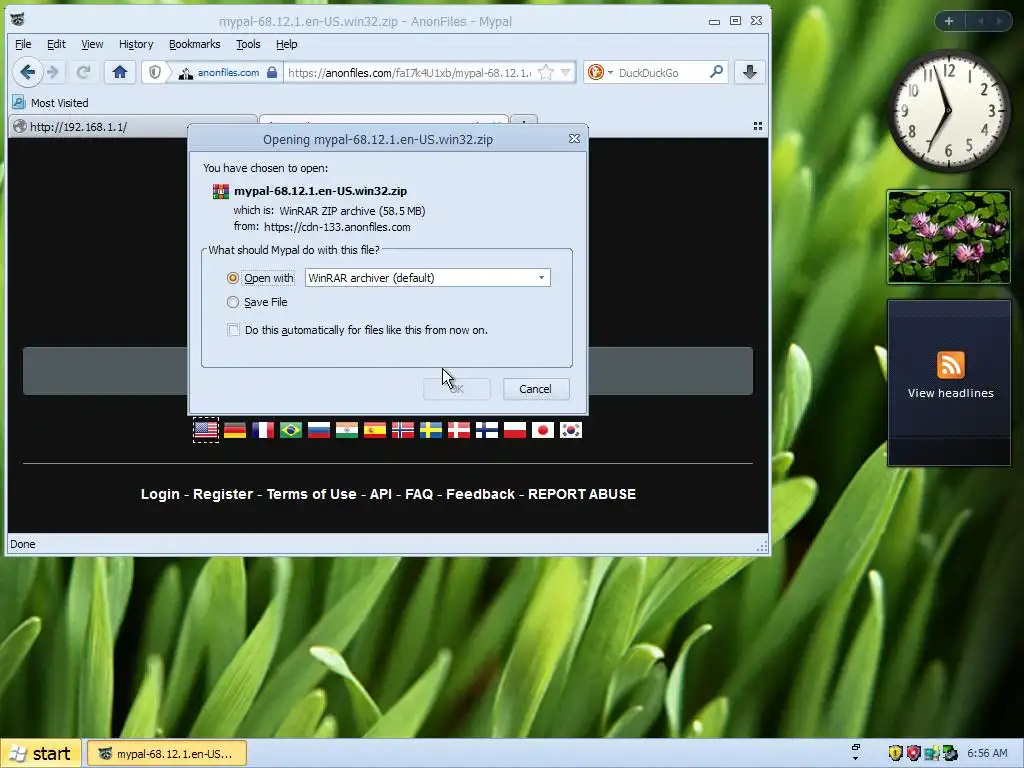Screen dimensions: 1024x768
Task: Click Cancel in the Opening dialog
Action: point(536,389)
